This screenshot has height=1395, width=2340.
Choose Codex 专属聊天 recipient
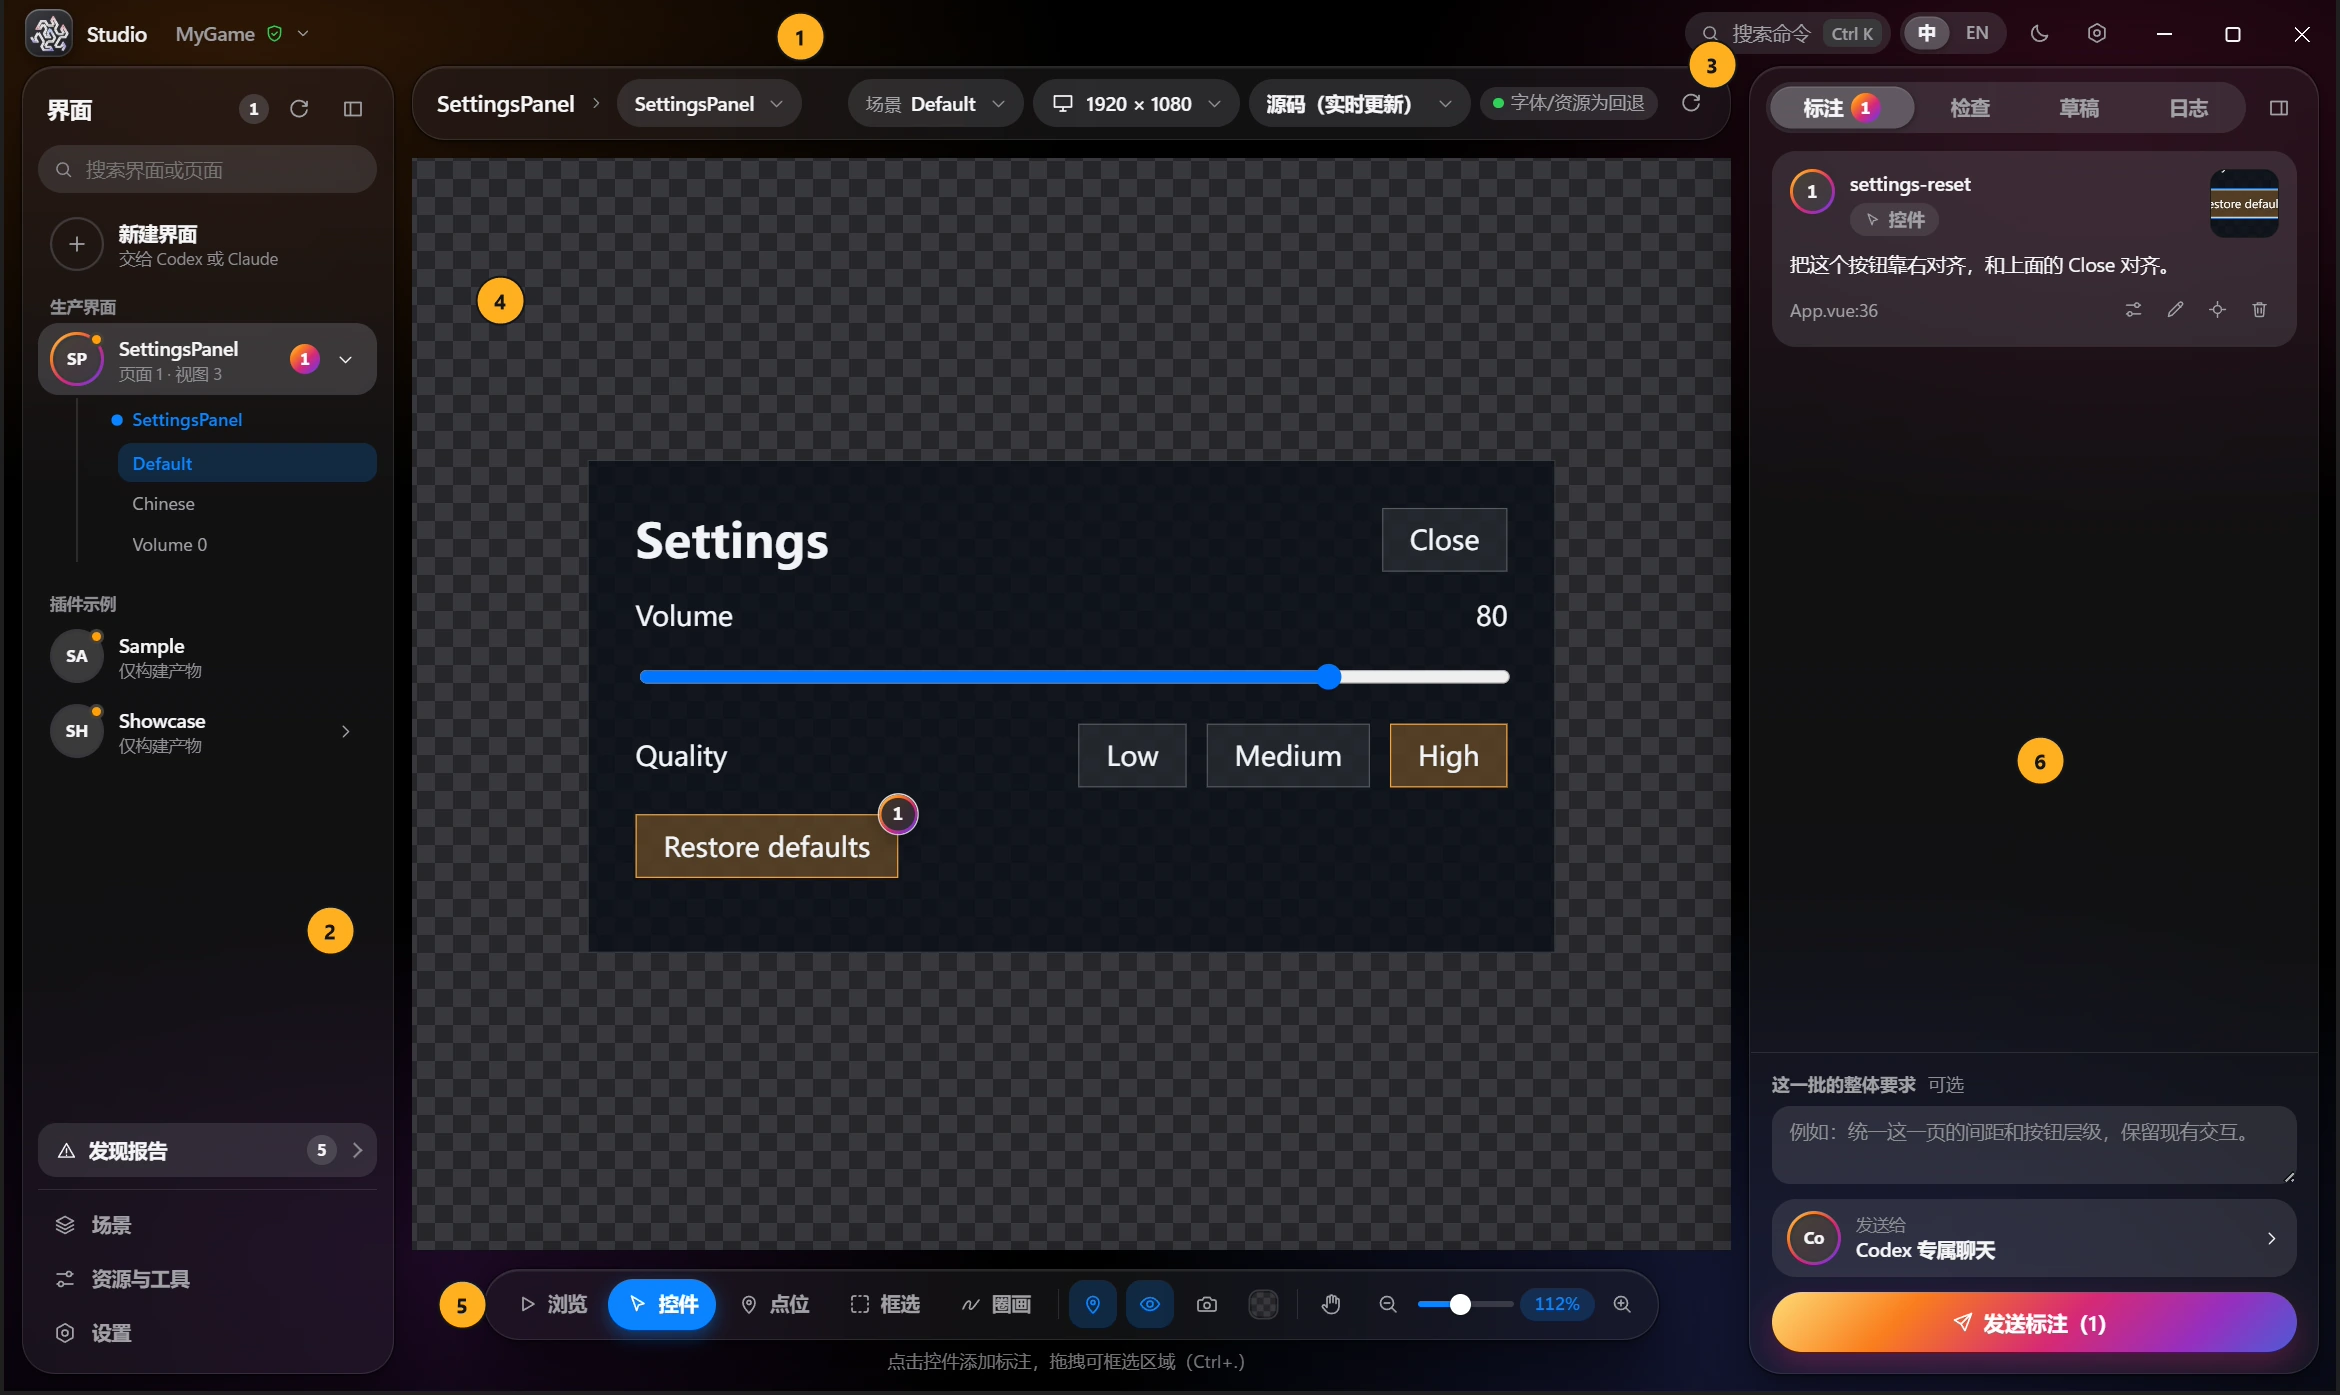point(2033,1238)
